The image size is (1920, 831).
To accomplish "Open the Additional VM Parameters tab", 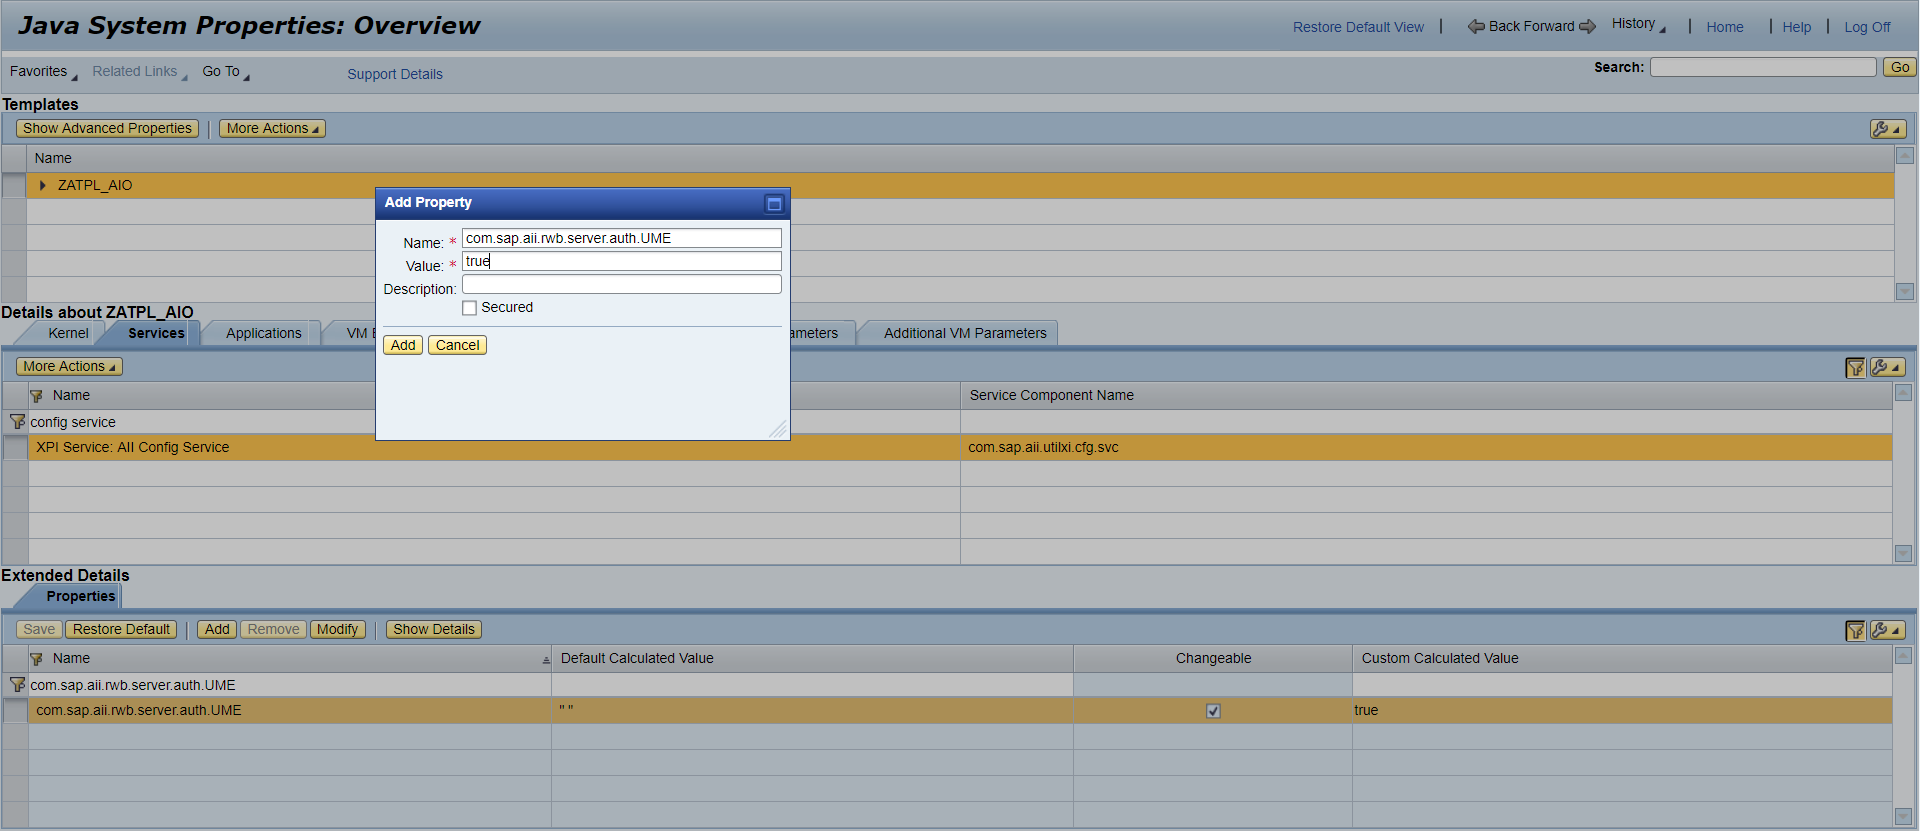I will pyautogui.click(x=964, y=333).
